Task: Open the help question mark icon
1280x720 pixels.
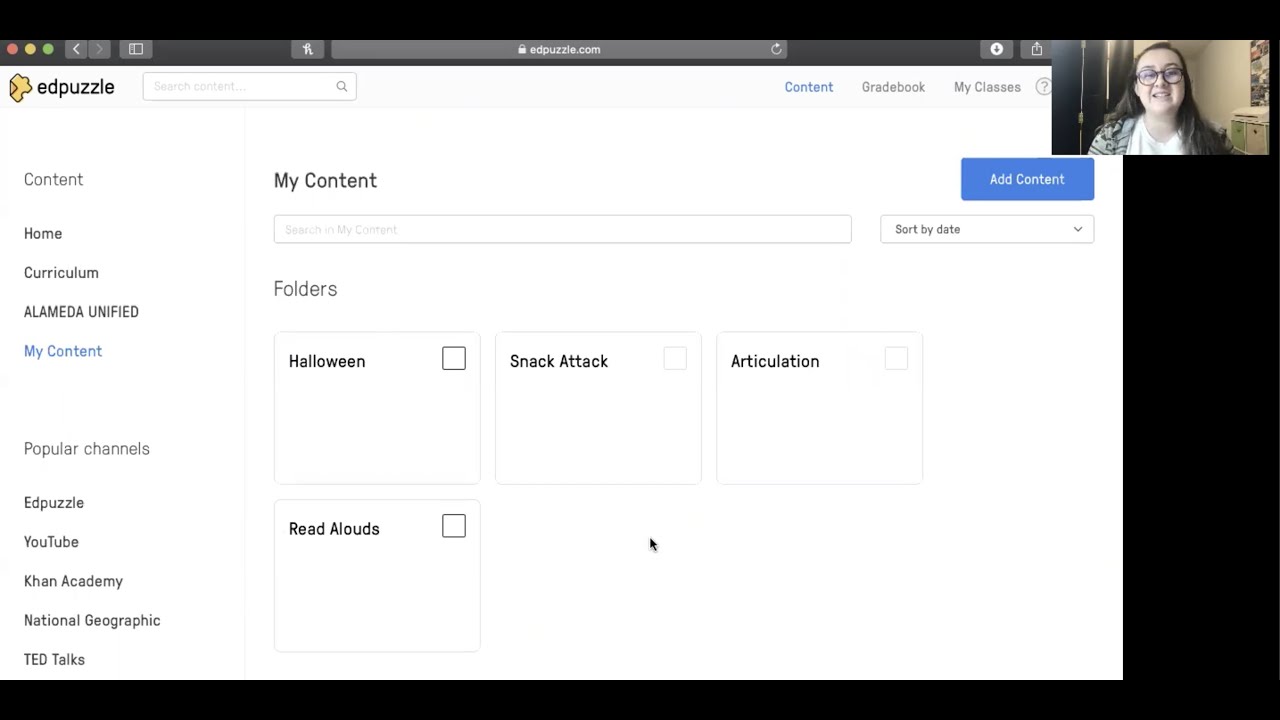Action: point(1043,87)
